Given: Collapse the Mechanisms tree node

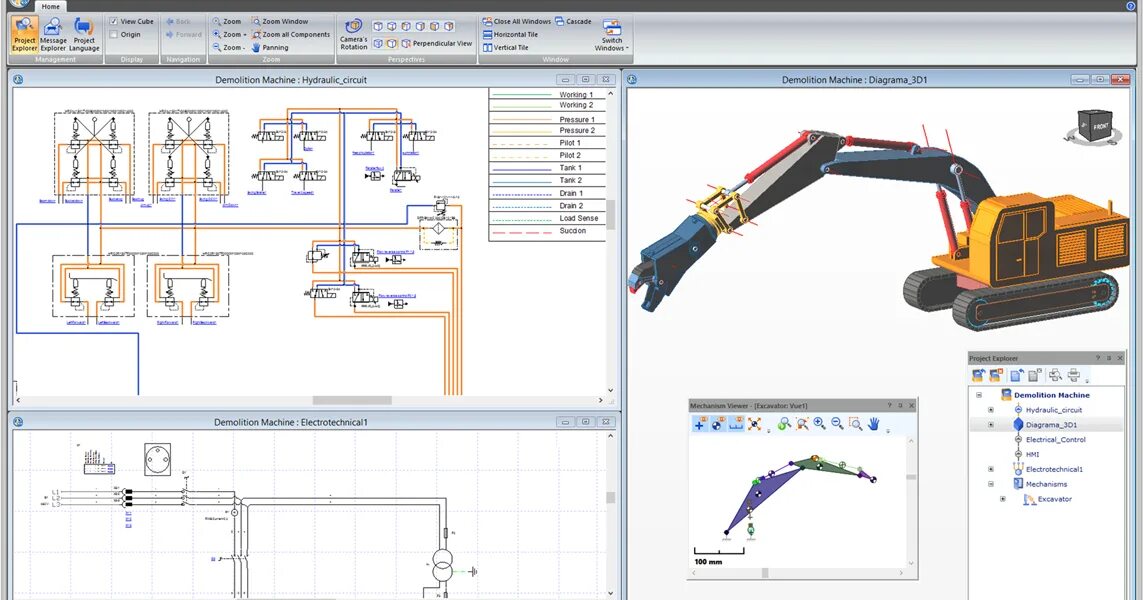Looking at the screenshot, I should [x=991, y=484].
